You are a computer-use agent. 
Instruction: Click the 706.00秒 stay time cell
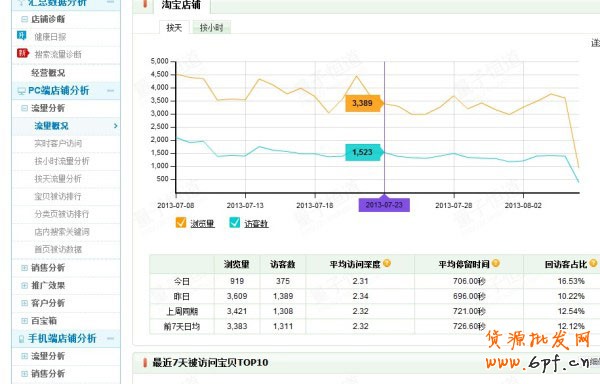click(x=469, y=281)
